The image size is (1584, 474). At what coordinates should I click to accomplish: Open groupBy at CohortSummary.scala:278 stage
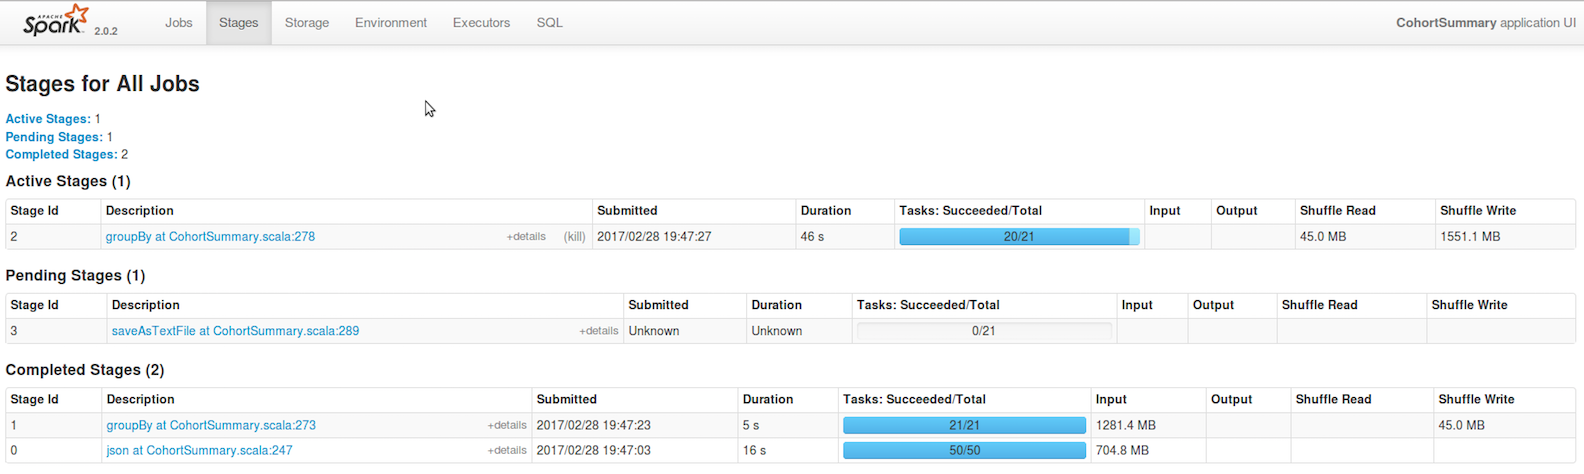tap(210, 237)
